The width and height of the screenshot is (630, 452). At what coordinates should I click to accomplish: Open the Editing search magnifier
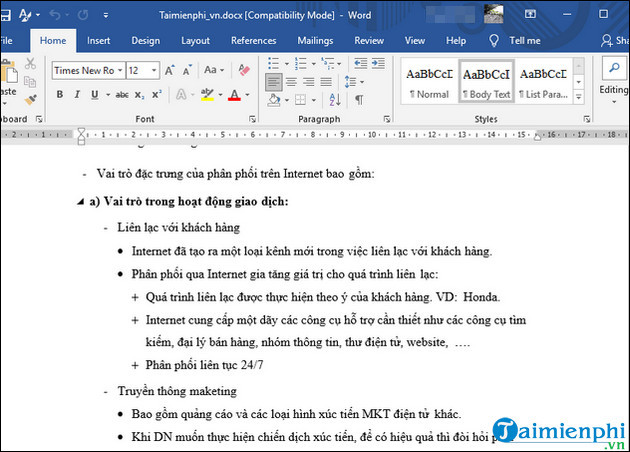614,68
